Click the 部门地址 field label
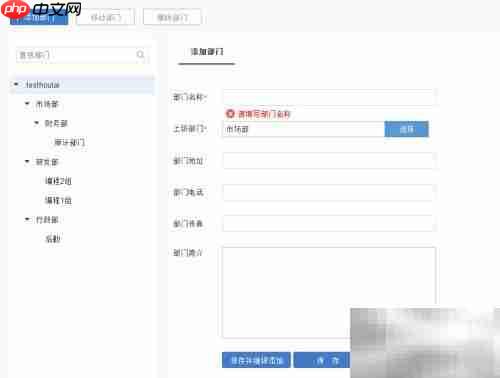This screenshot has width=500, height=378. [x=188, y=161]
